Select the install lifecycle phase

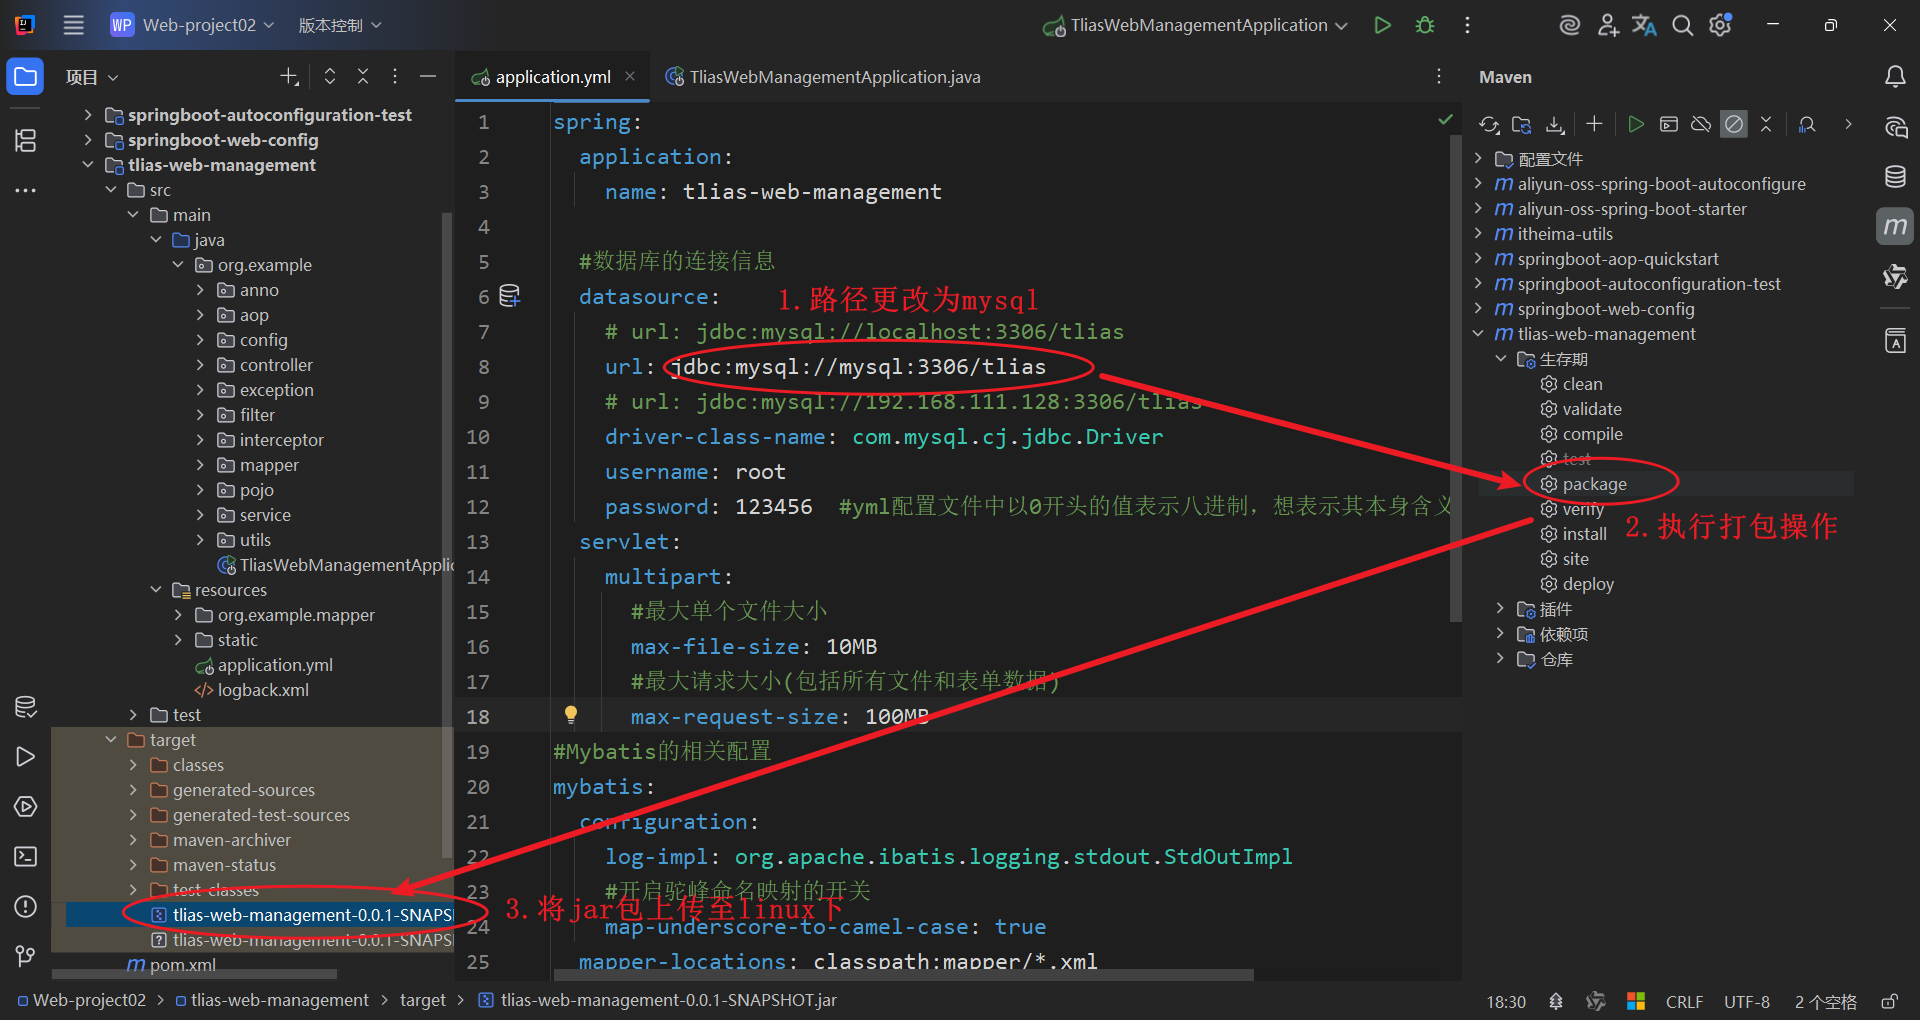1584,534
